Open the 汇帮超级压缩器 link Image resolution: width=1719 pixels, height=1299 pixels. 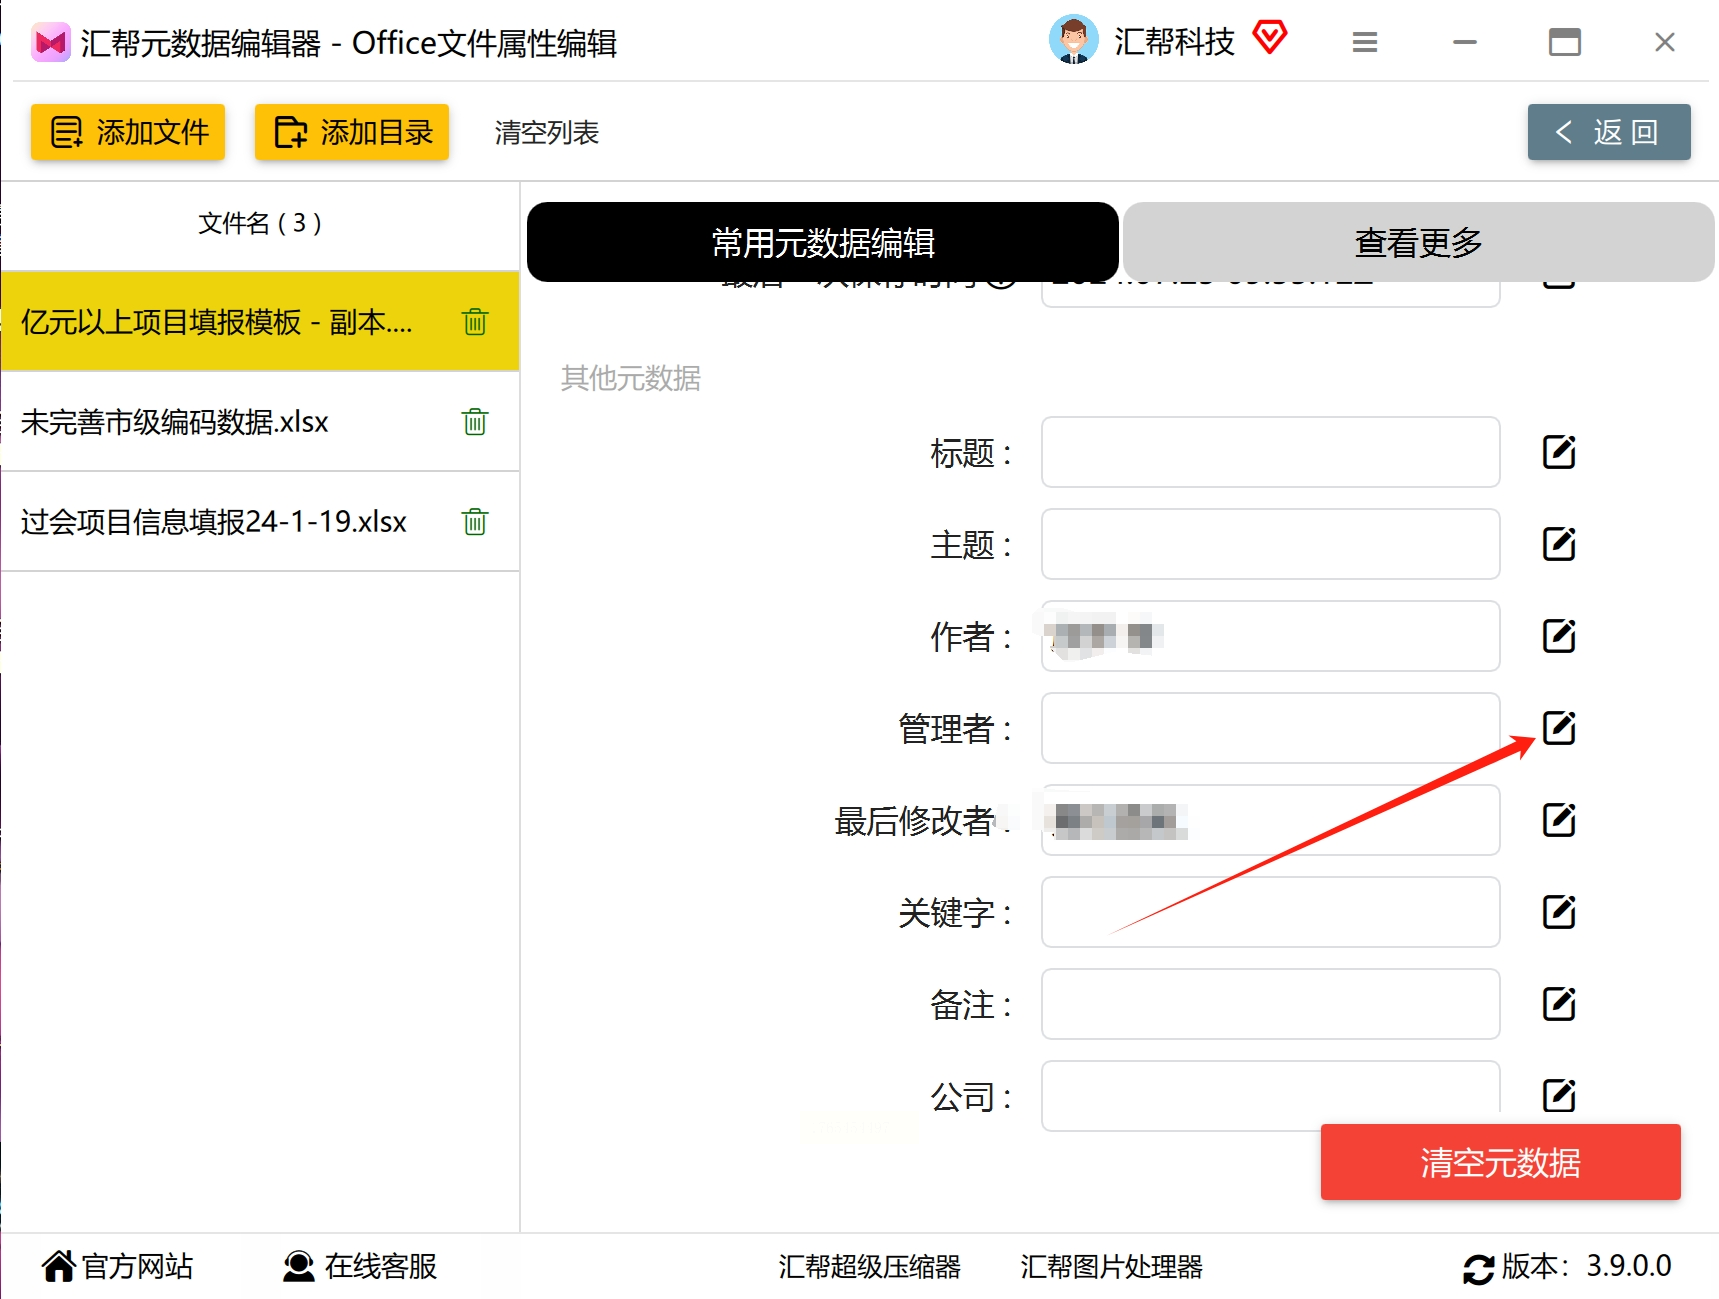pos(870,1267)
